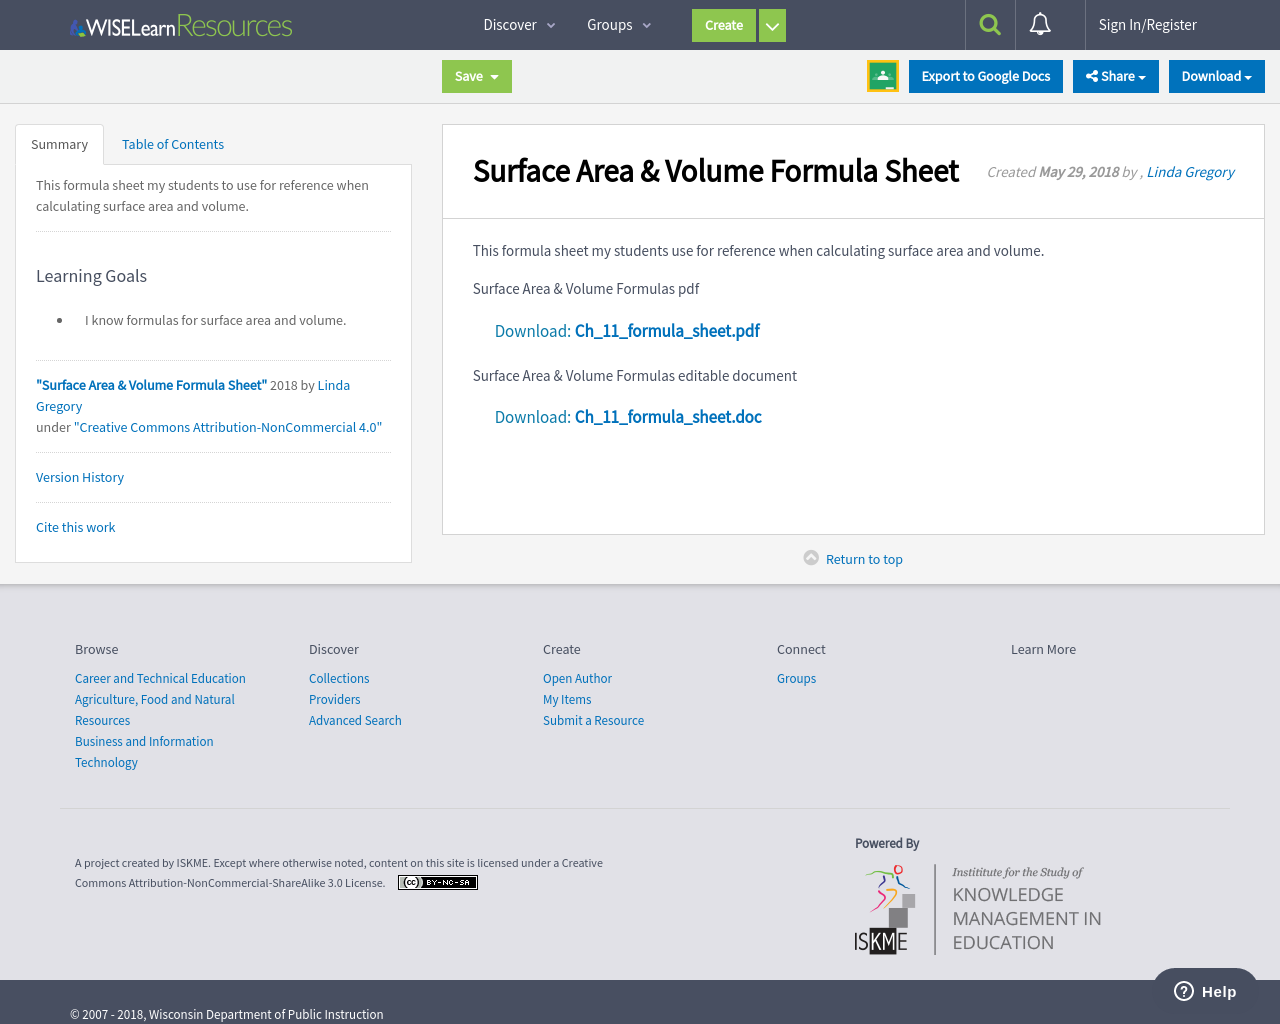Image resolution: width=1280 pixels, height=1024 pixels.
Task: Click the WISELearn Resources logo
Action: point(181,26)
